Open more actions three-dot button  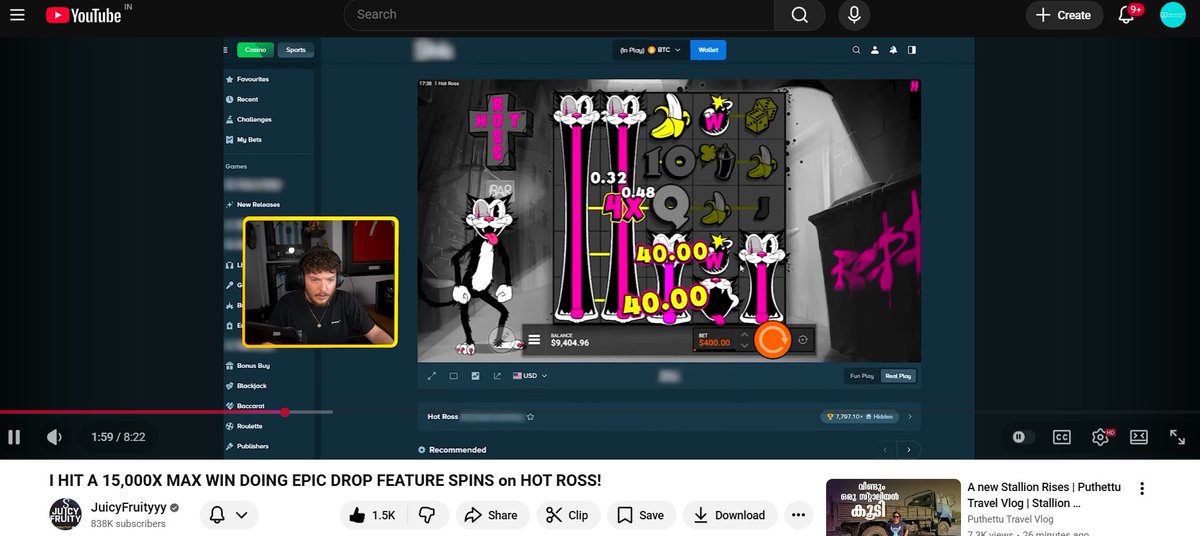point(798,515)
